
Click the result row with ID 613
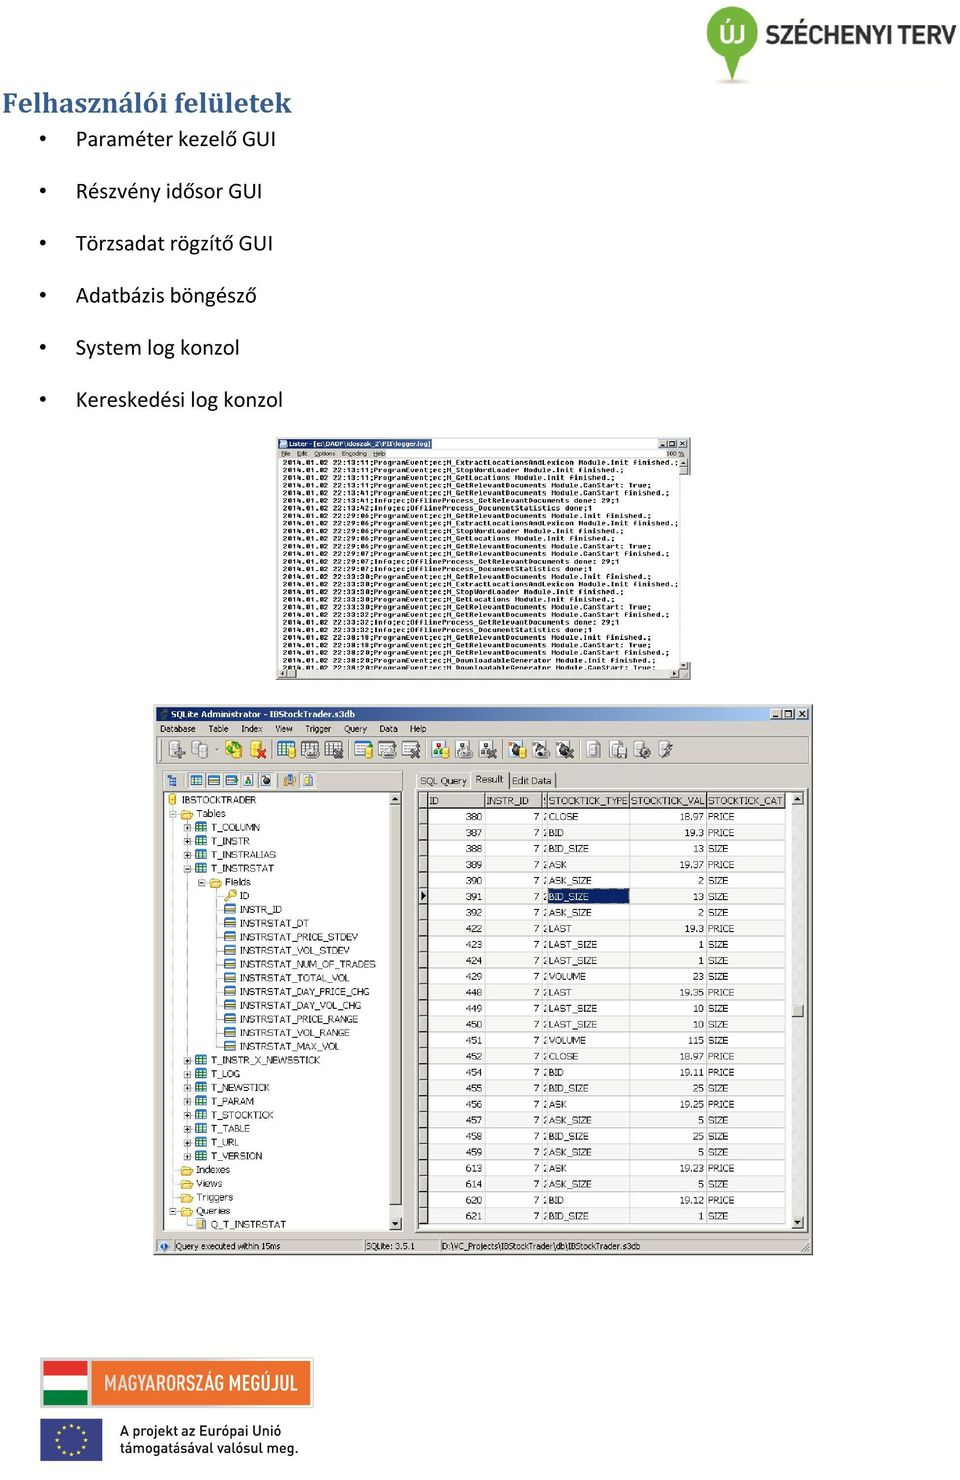point(606,1168)
